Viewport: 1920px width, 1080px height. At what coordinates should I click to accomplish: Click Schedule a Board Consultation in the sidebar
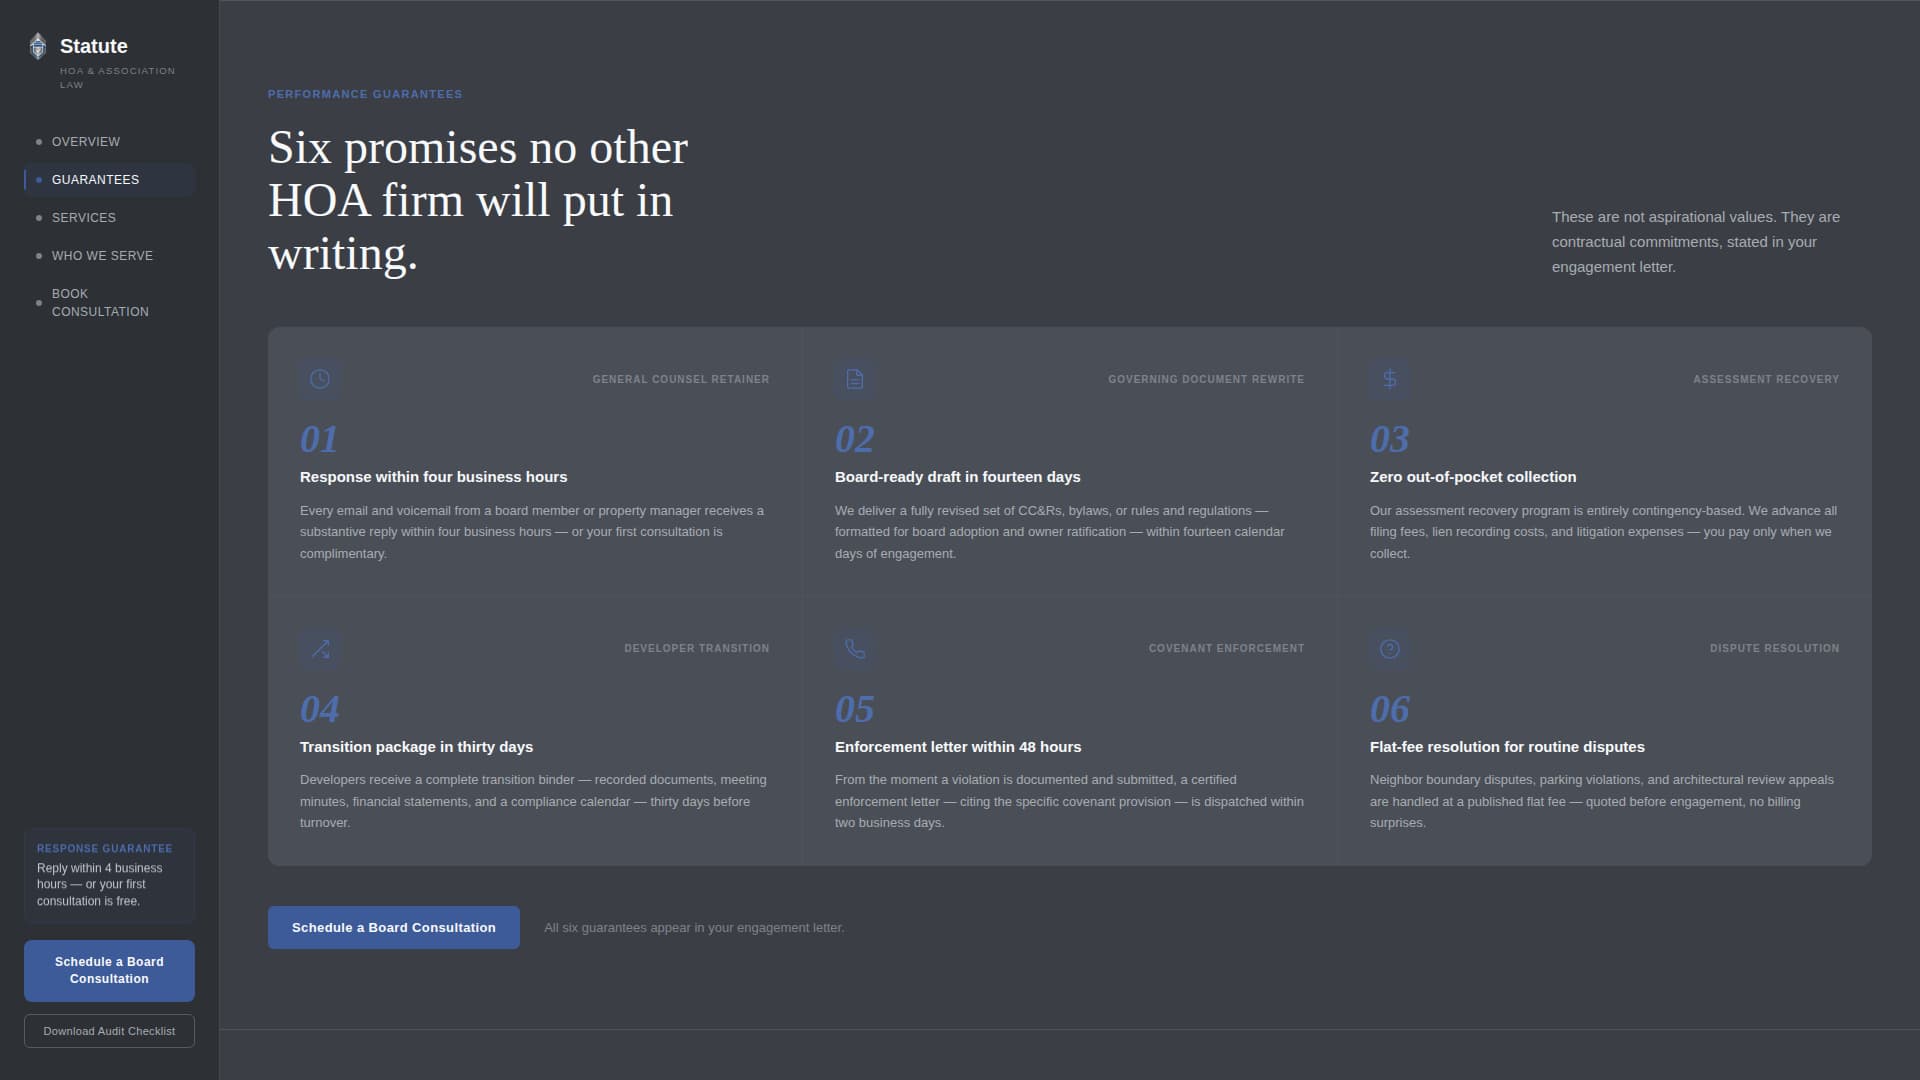(x=108, y=970)
